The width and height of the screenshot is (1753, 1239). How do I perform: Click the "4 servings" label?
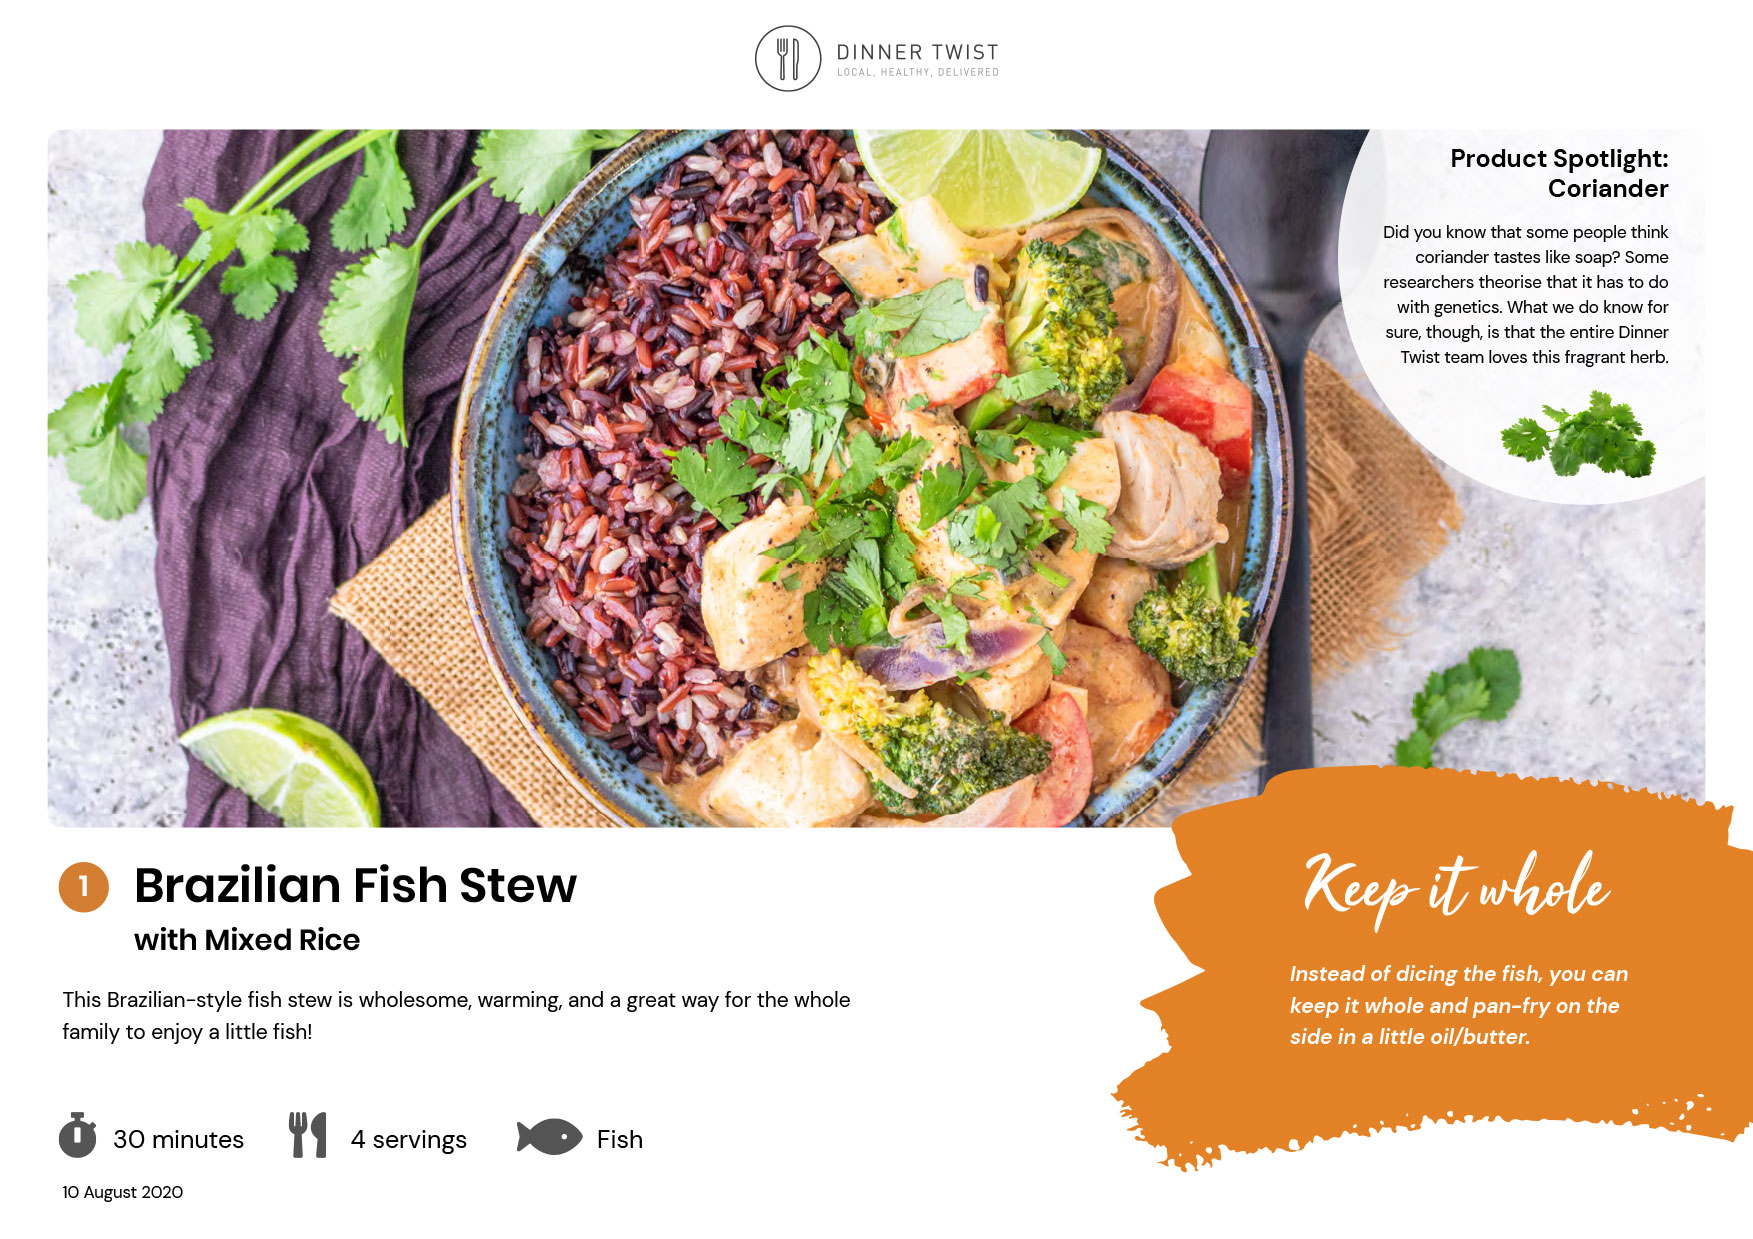(x=408, y=1140)
